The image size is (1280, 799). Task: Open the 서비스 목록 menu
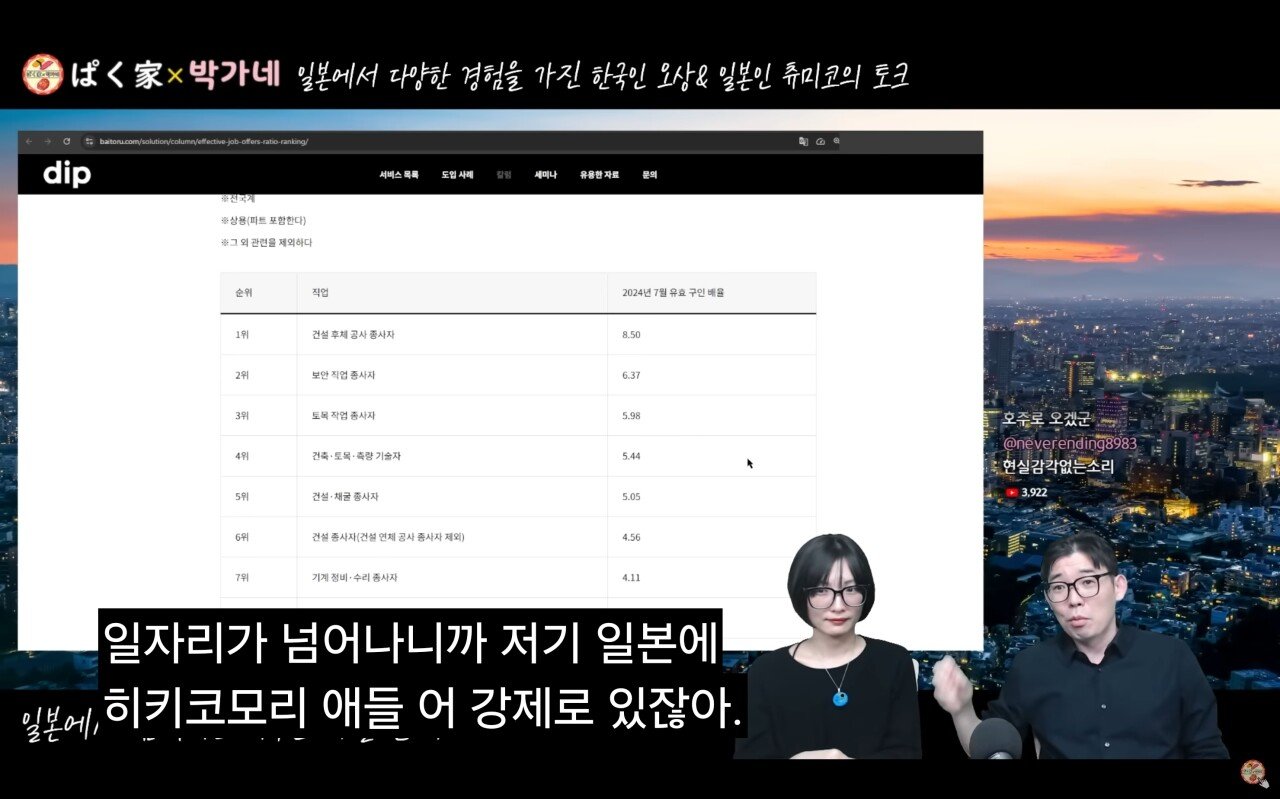(399, 175)
